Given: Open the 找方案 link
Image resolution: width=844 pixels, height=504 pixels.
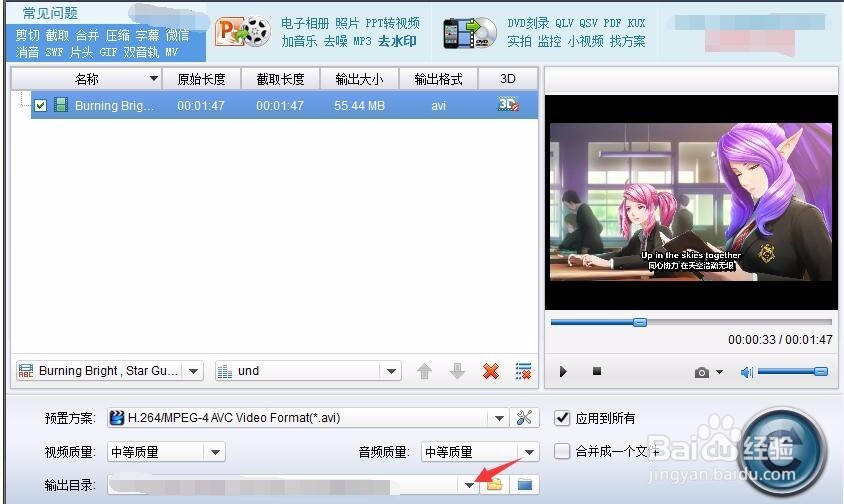Looking at the screenshot, I should pyautogui.click(x=628, y=41).
